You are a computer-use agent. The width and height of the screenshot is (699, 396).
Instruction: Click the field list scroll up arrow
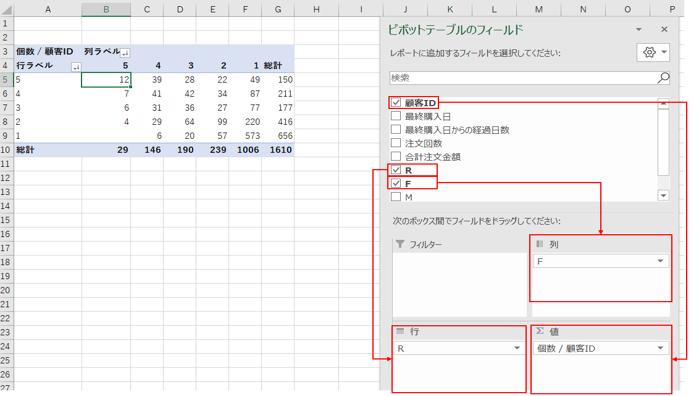(663, 103)
